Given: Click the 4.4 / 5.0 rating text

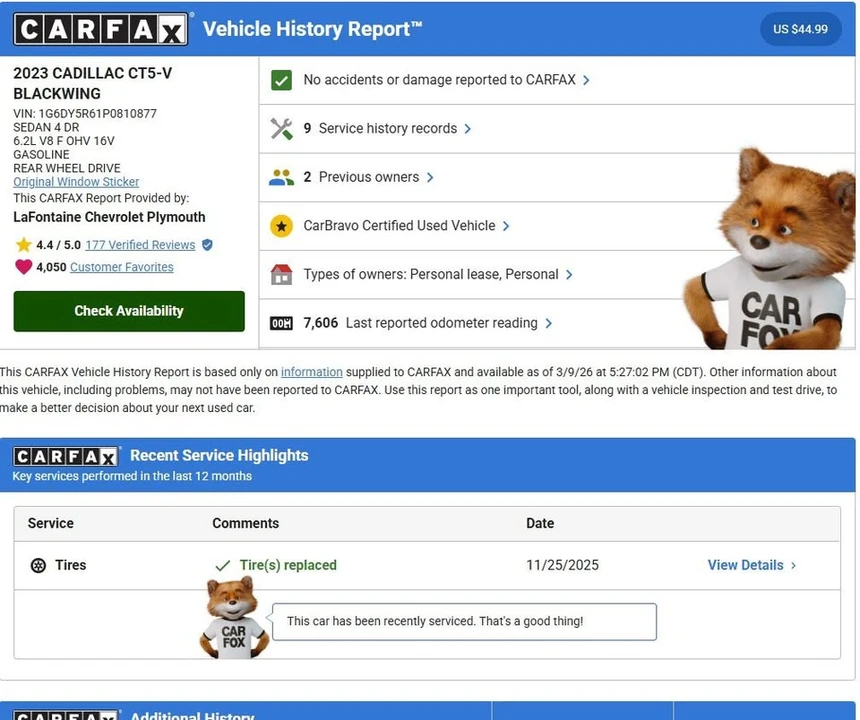Looking at the screenshot, I should point(59,245).
